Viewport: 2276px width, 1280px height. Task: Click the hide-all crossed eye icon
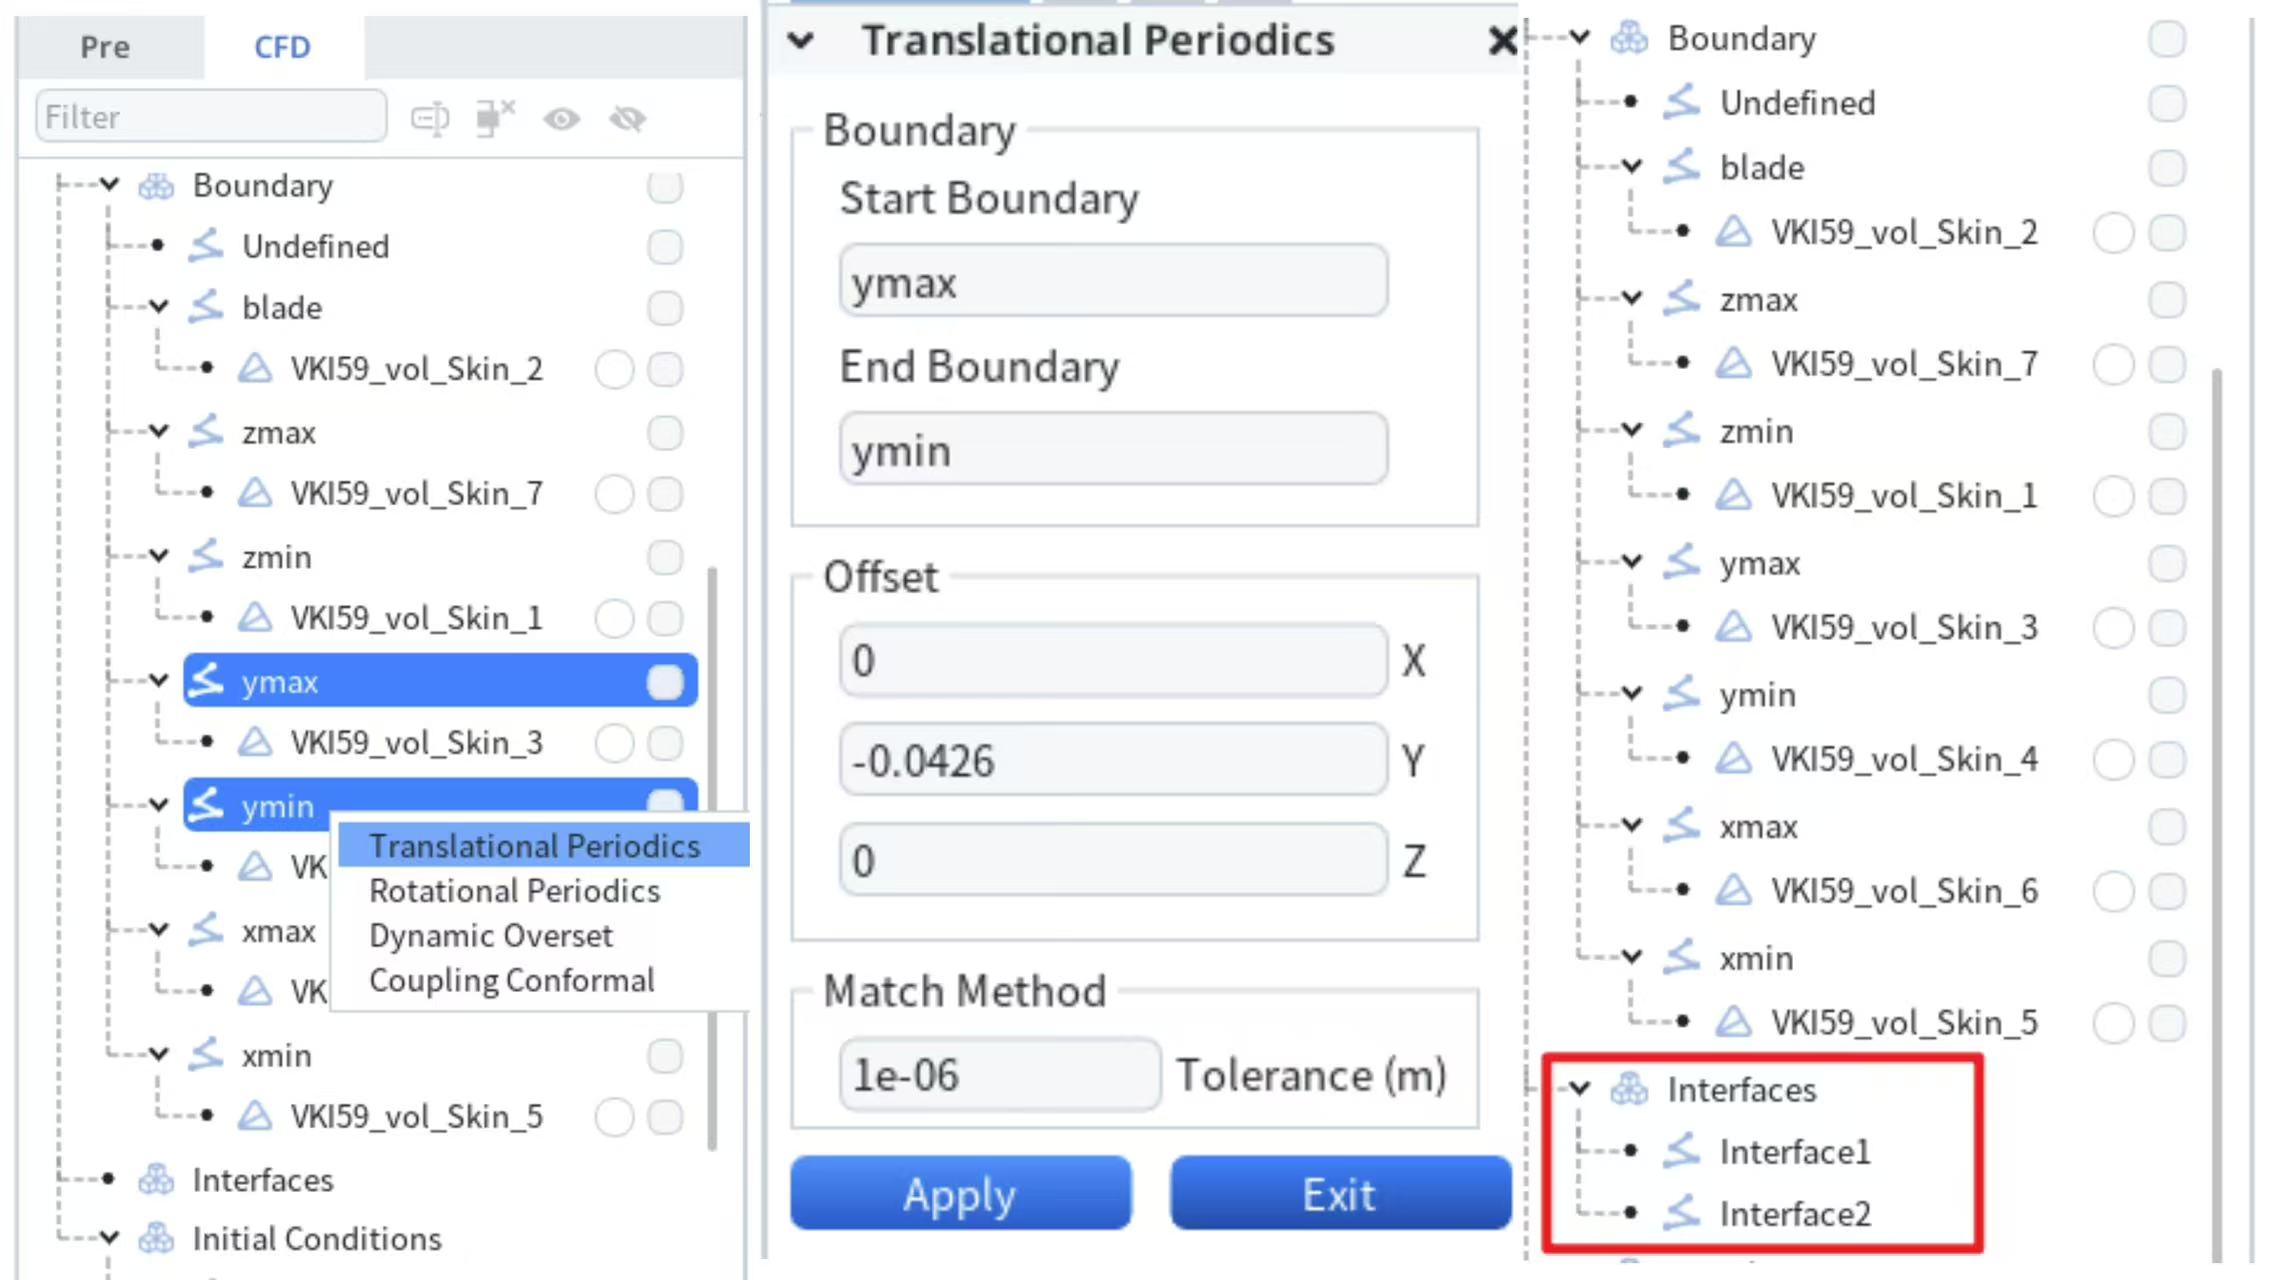pos(628,119)
